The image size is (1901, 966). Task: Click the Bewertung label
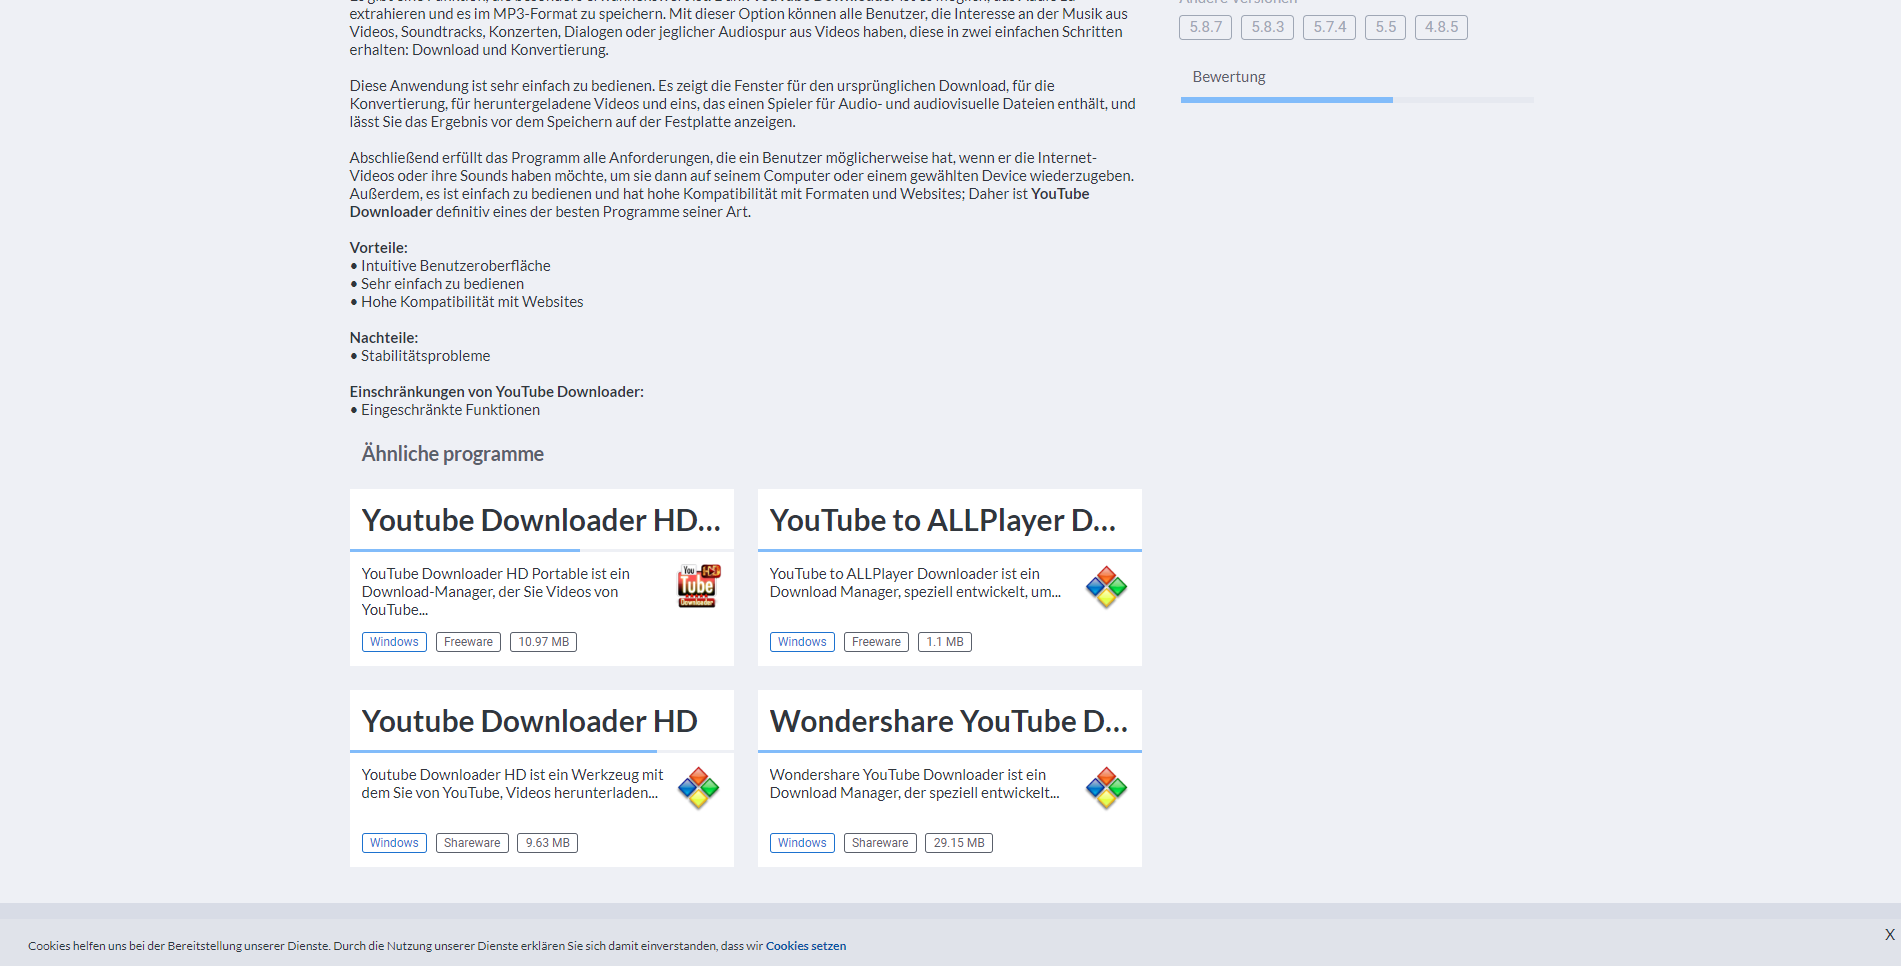(1229, 77)
